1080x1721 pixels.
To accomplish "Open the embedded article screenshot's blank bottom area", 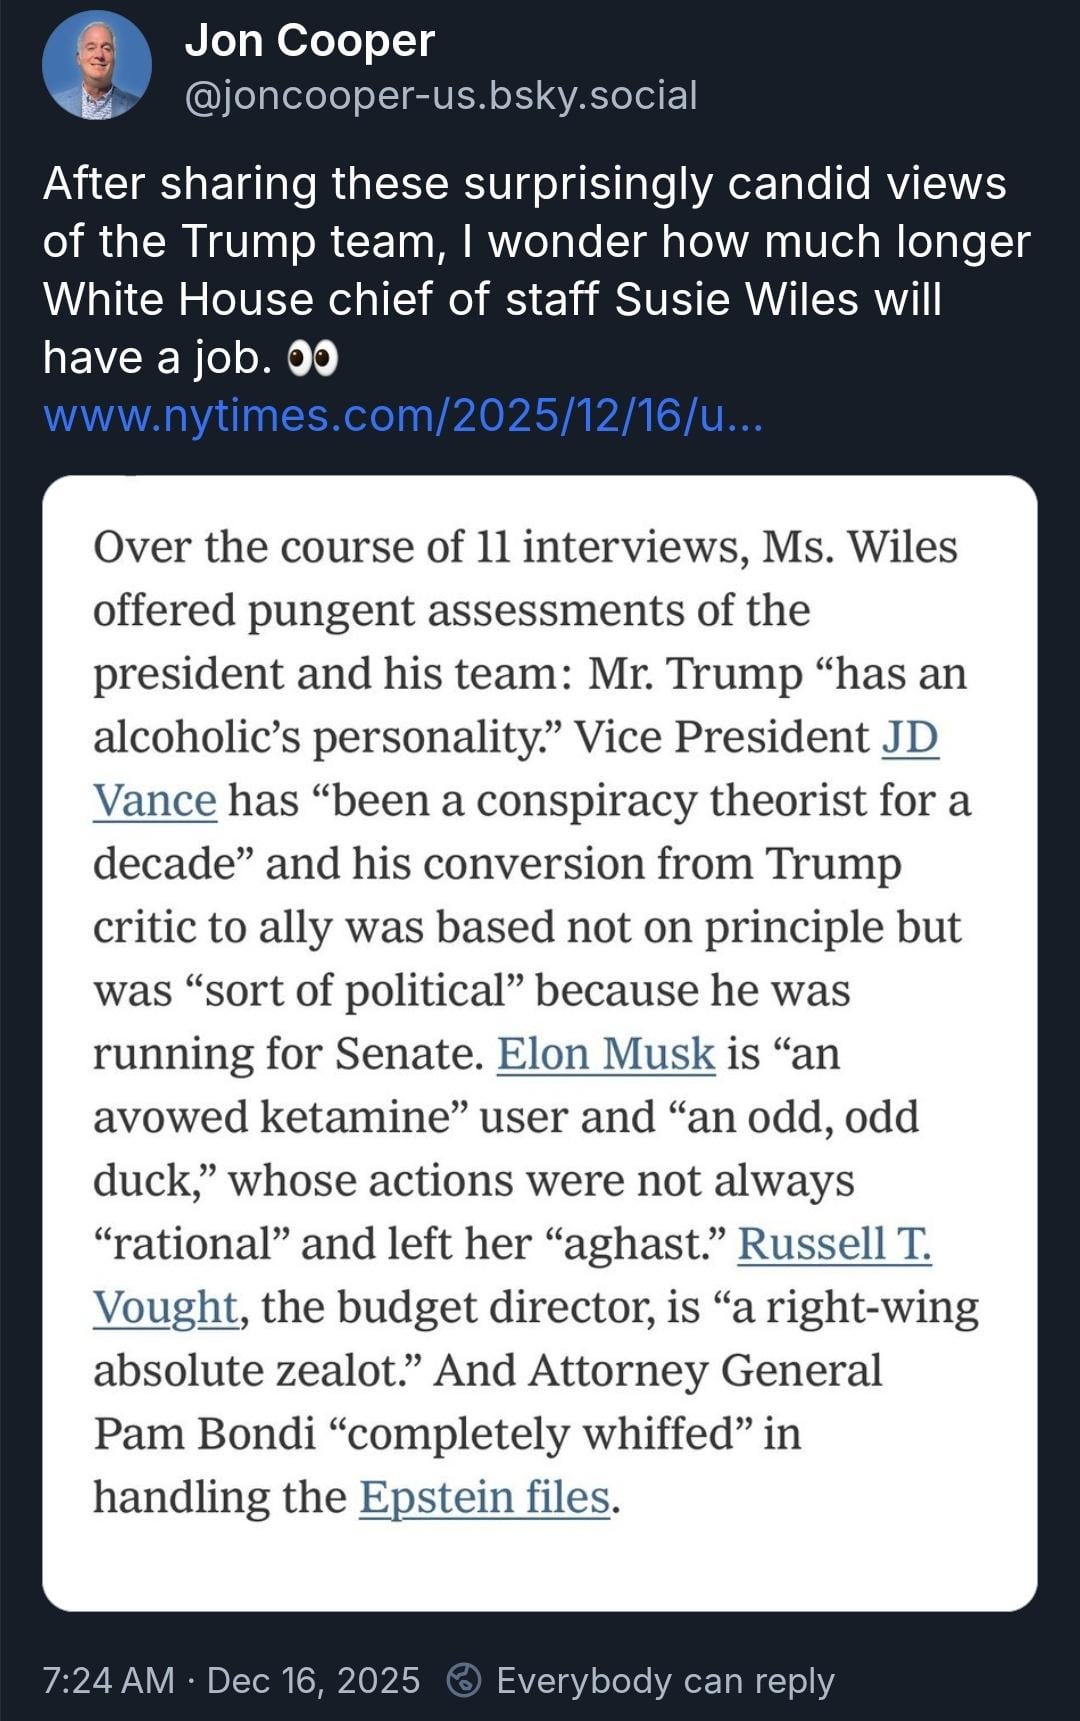I will tap(540, 1565).
